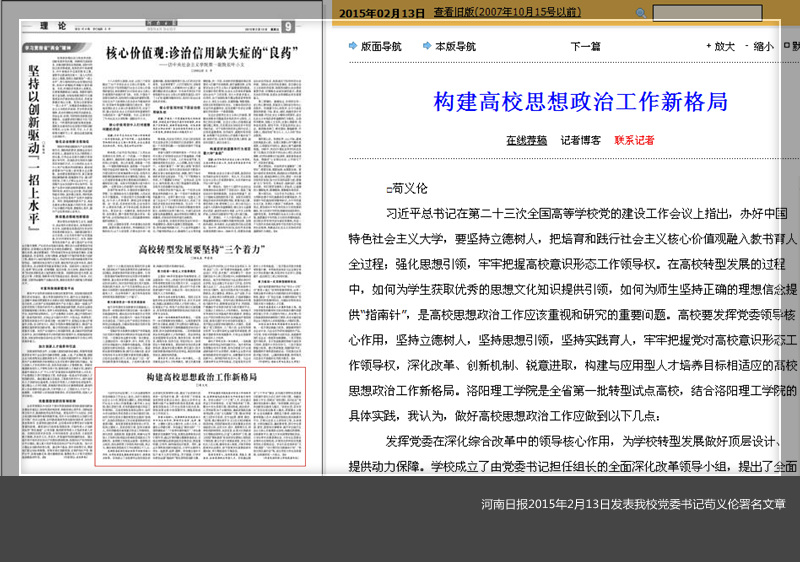The image size is (800, 562).
Task: Go to next article via 下一篇
Action: (585, 46)
